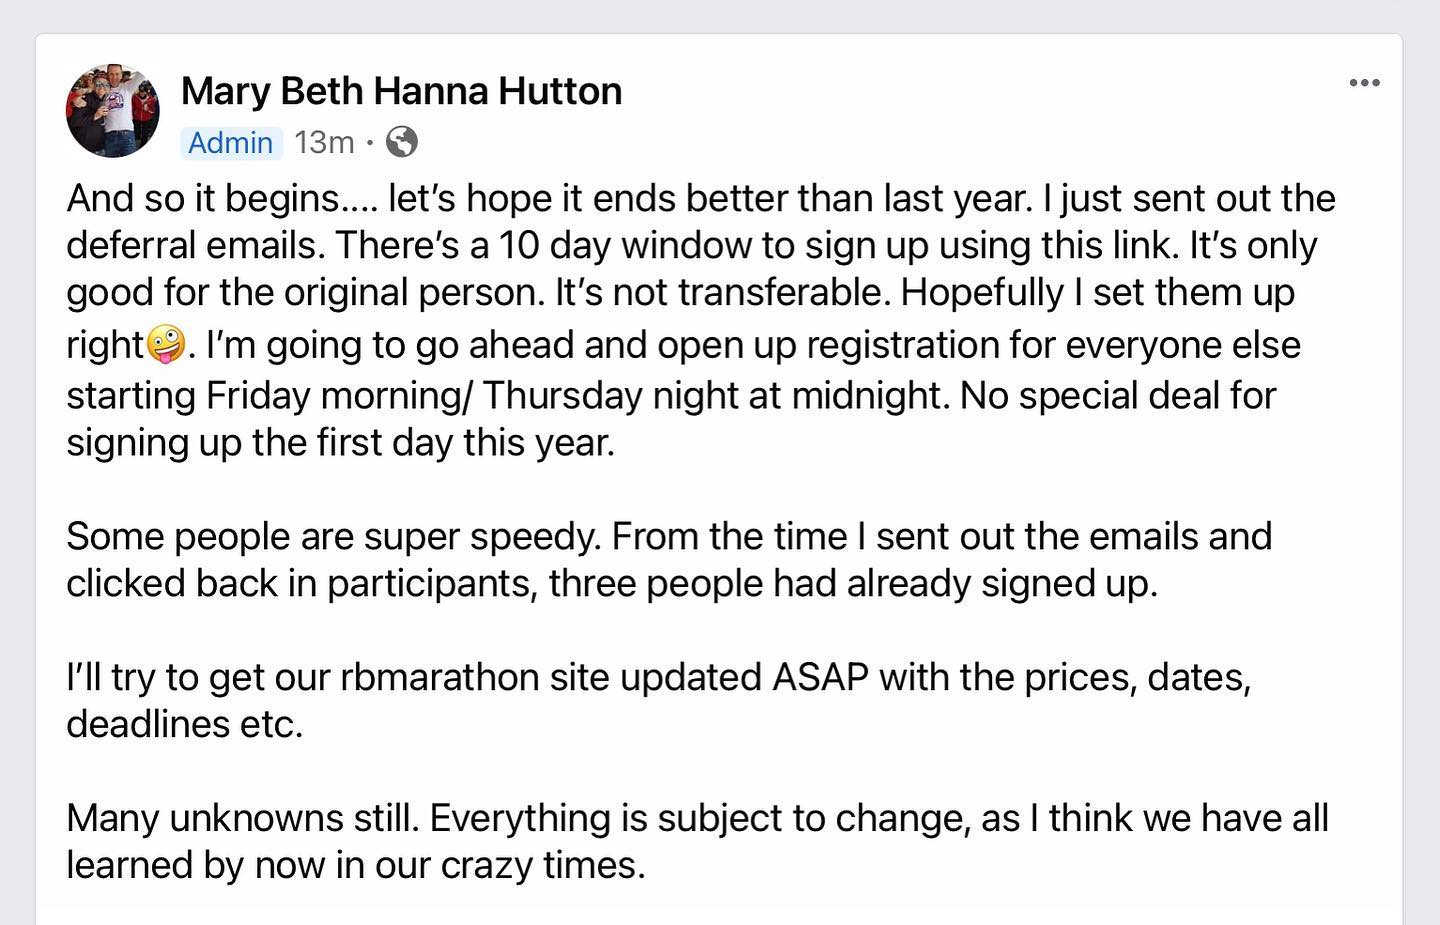This screenshot has width=1440, height=925.
Task: Click the text "deadlines etc."
Action: [185, 724]
